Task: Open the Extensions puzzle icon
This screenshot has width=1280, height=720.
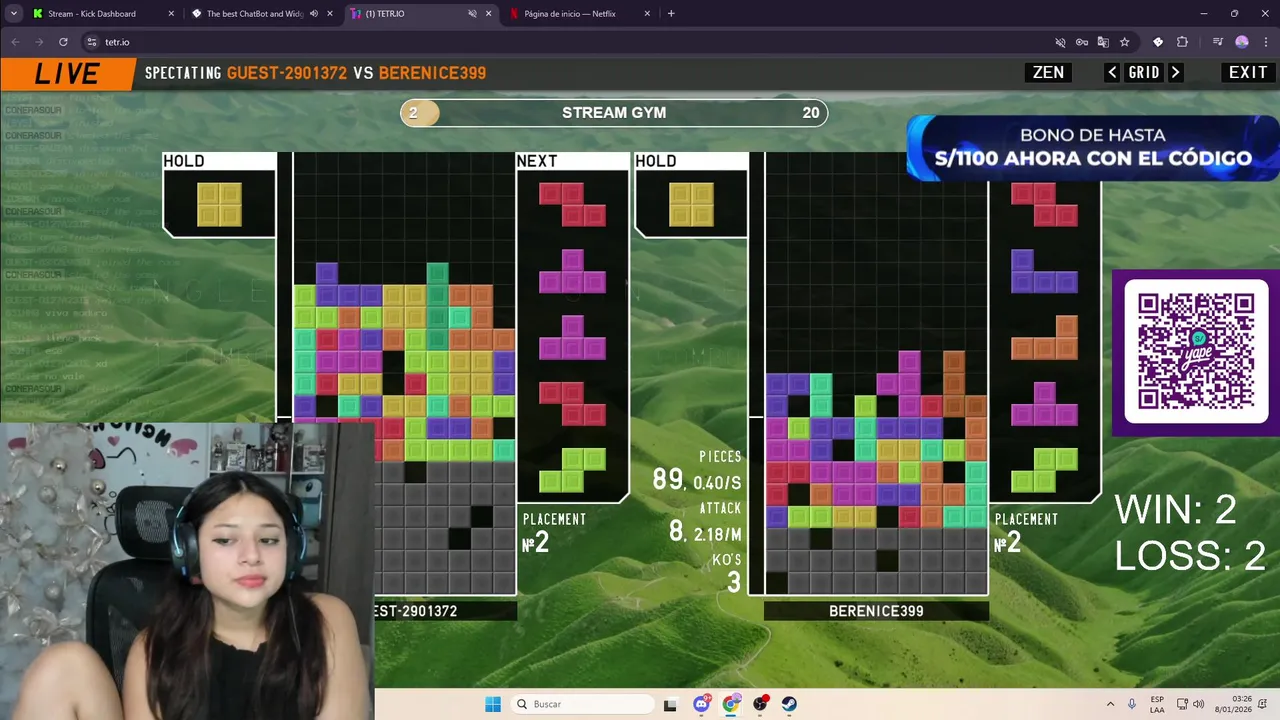Action: 1182,42
